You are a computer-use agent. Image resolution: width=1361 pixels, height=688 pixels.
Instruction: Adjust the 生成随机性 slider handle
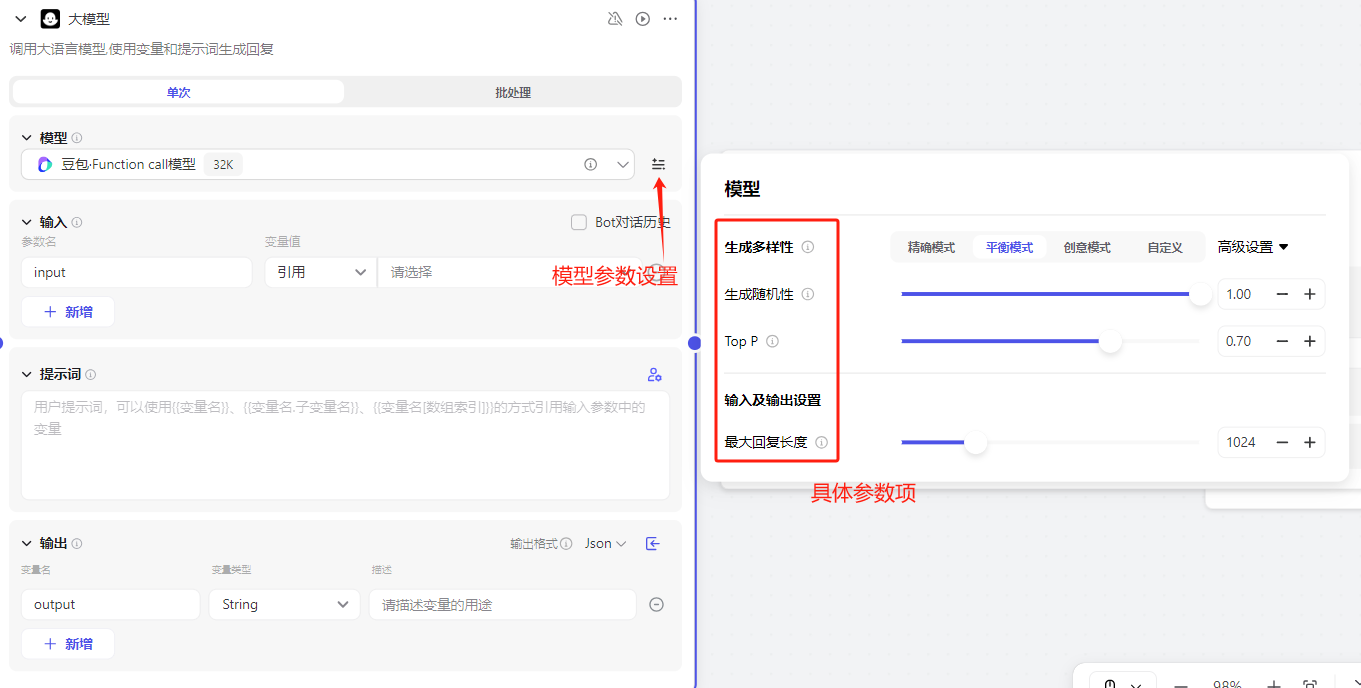click(x=1200, y=294)
